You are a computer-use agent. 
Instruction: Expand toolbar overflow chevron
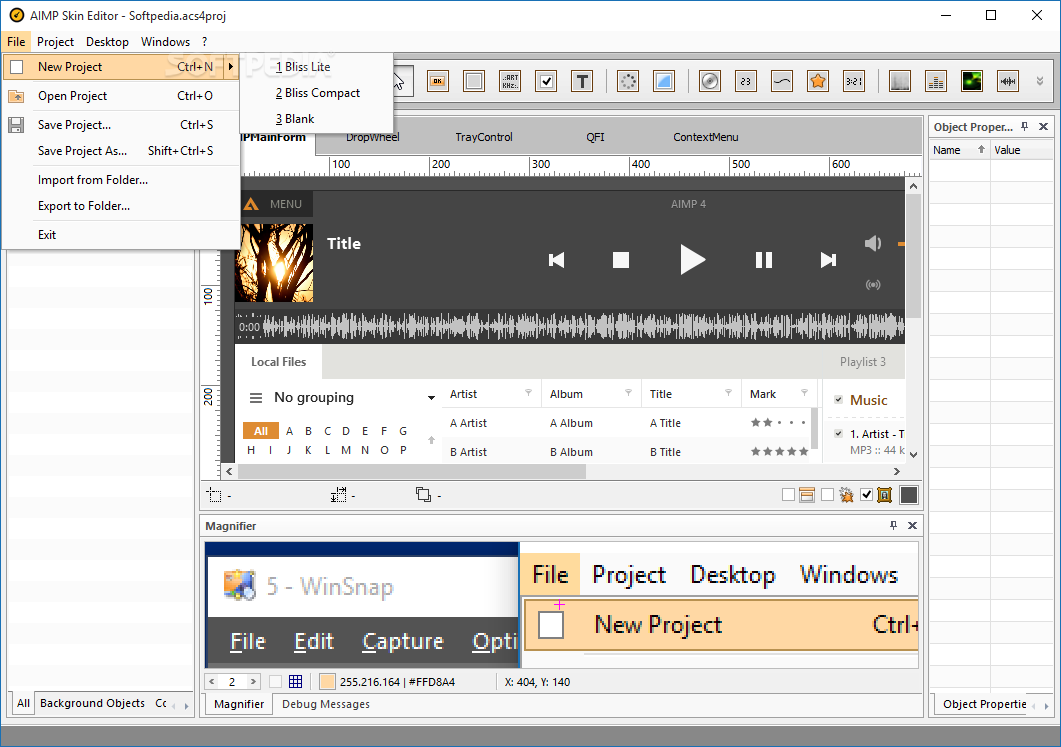[1040, 82]
